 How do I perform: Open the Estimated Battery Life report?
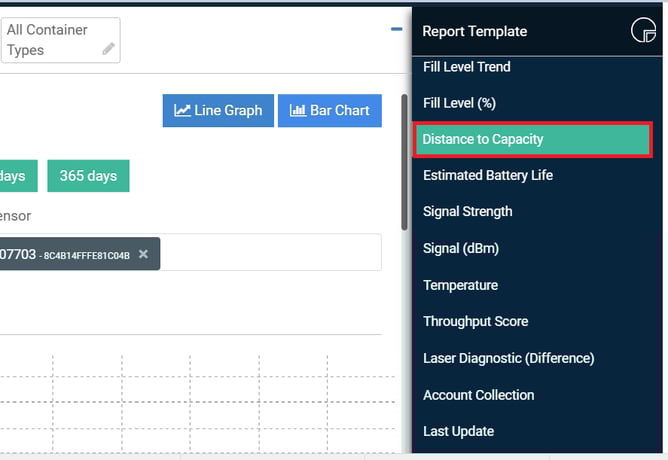point(488,175)
